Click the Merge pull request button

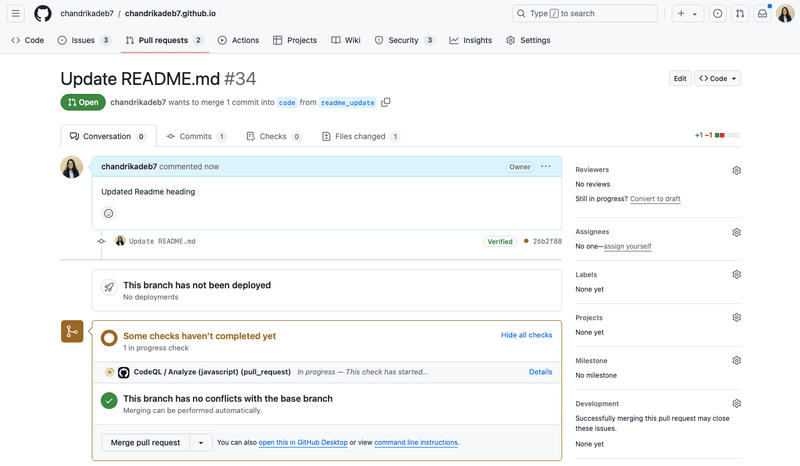coord(145,443)
